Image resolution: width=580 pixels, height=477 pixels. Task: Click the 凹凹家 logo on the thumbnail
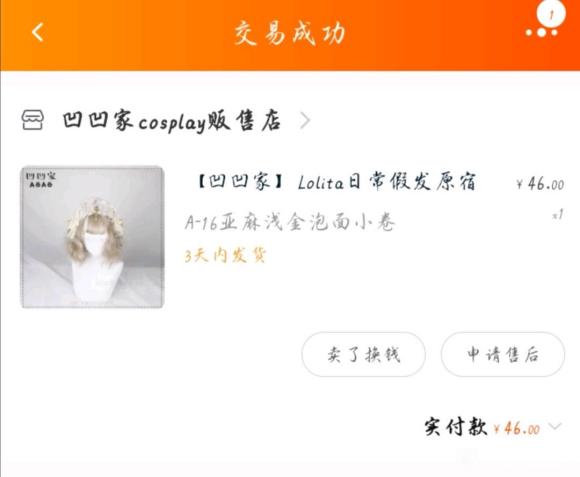click(41, 179)
